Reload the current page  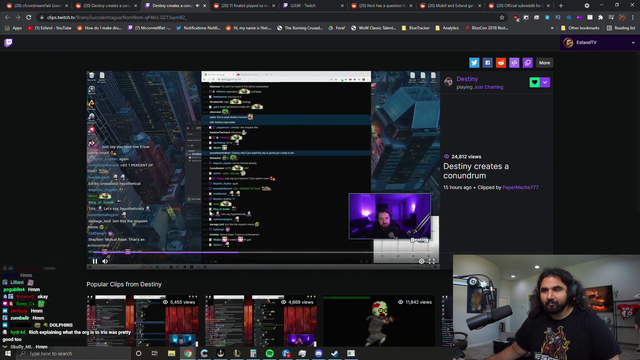tap(29, 18)
